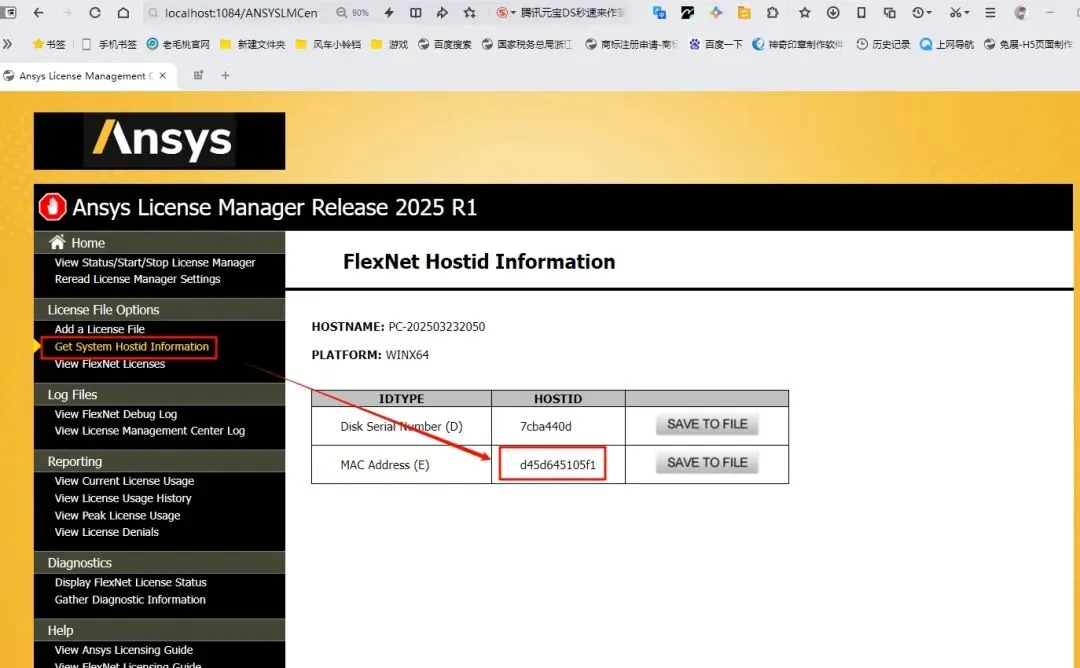Click the Sogou search engine icon
1080x668 pixels.
(502, 12)
